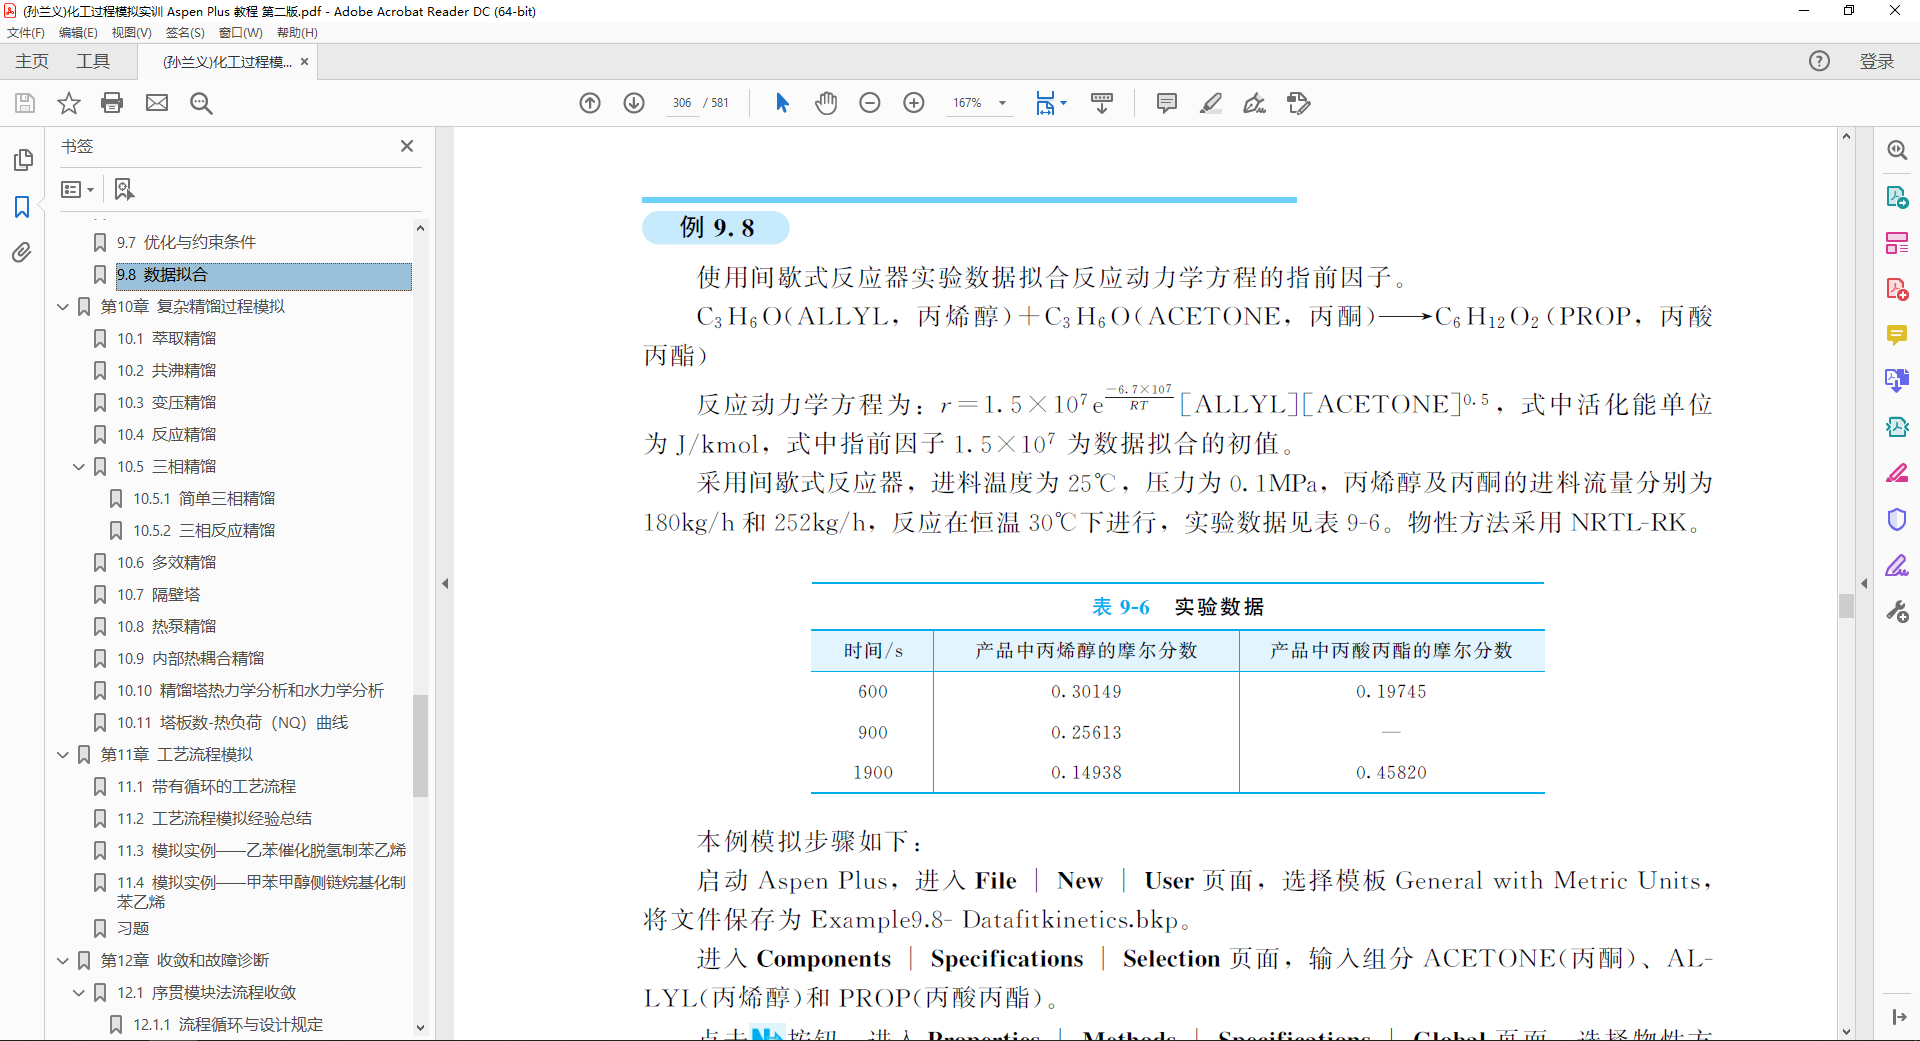Go to previous page arrow icon
1920x1041 pixels.
[590, 103]
